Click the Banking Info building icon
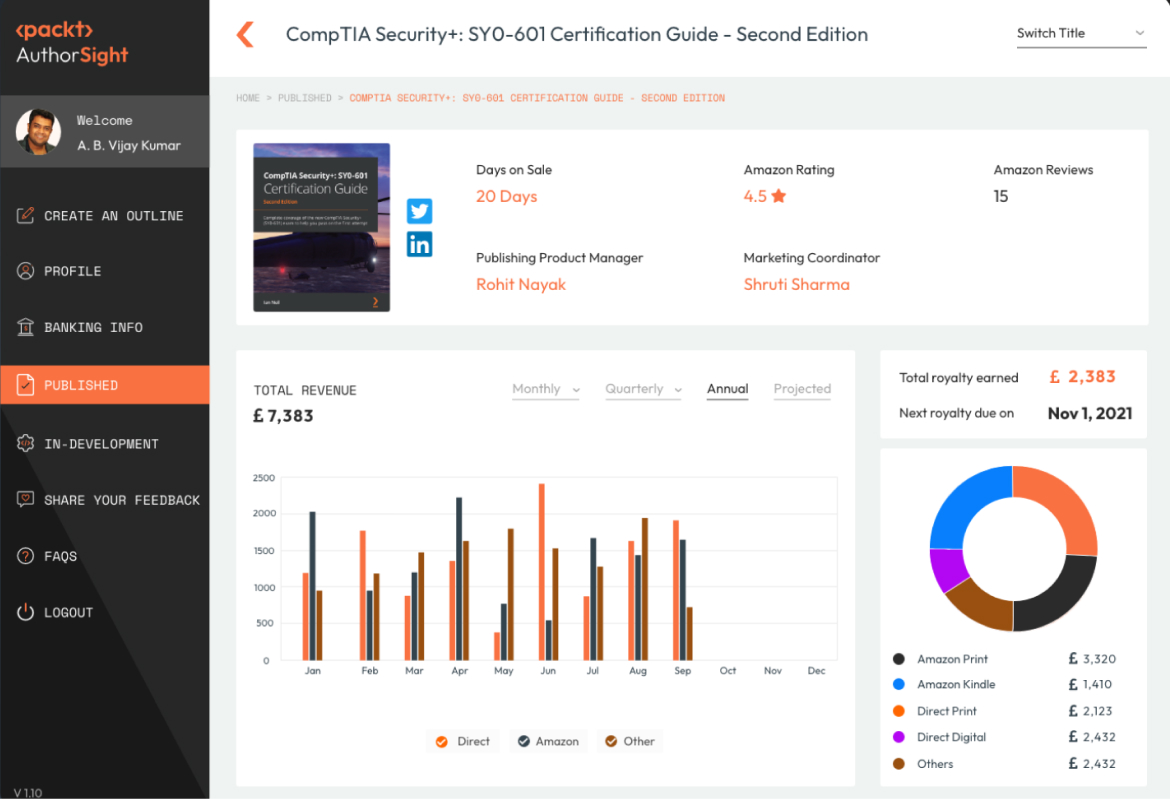1170x799 pixels. (26, 327)
